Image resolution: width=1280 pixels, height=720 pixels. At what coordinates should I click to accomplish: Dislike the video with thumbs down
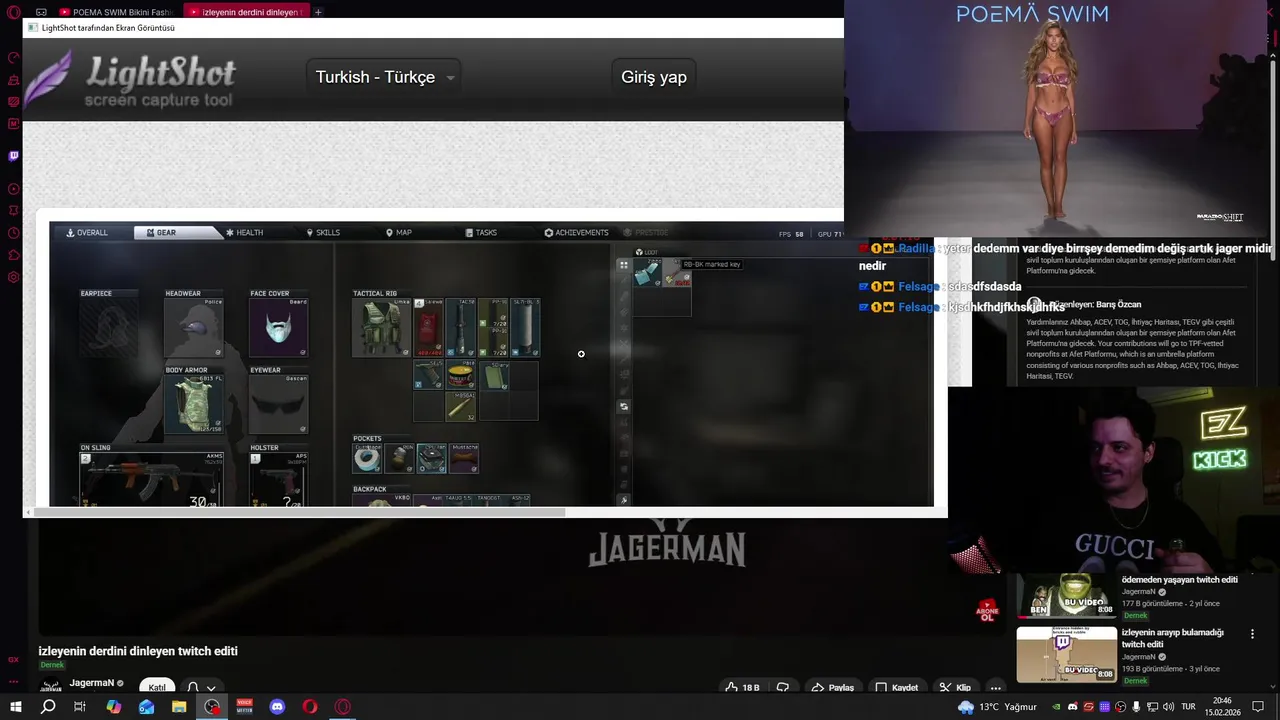tap(783, 687)
